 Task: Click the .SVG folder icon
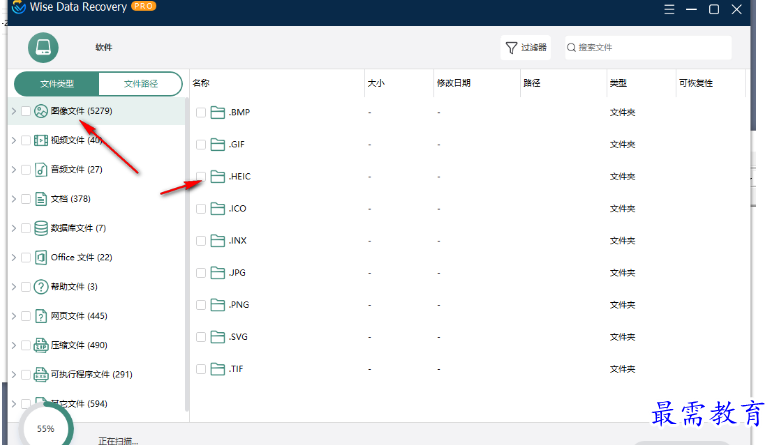point(217,337)
